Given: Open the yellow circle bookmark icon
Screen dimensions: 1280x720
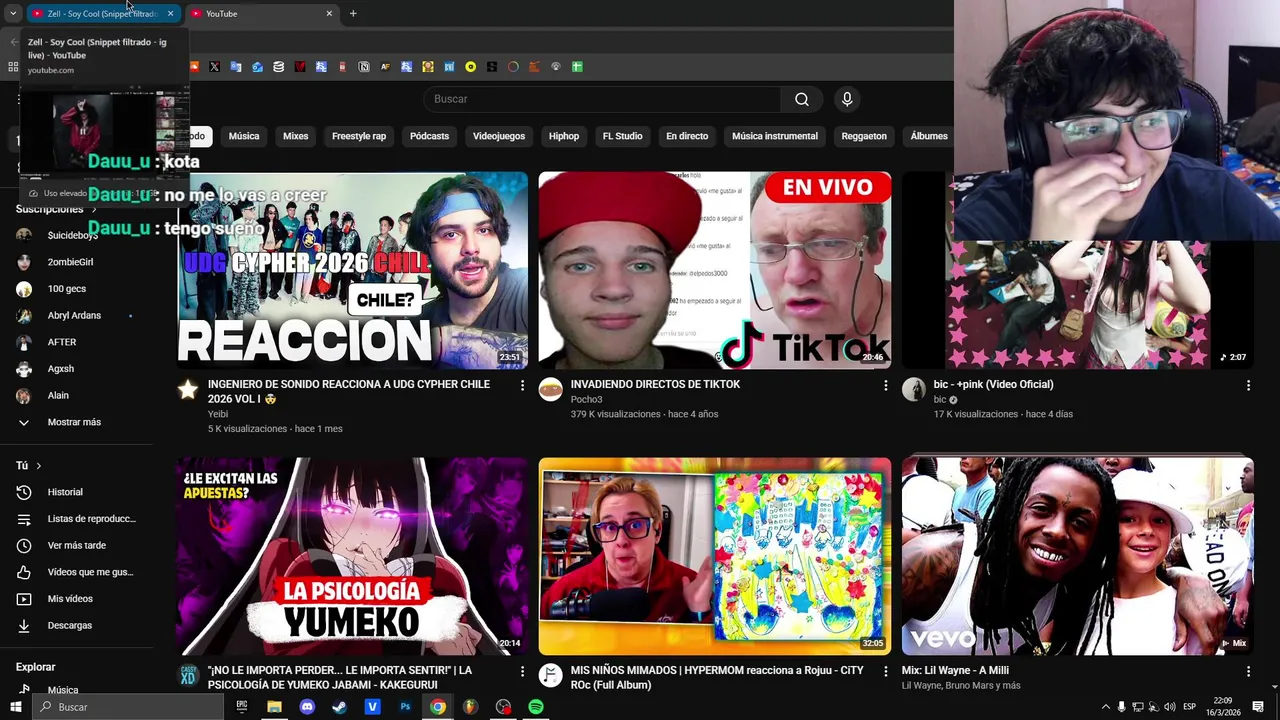Looking at the screenshot, I should (470, 67).
